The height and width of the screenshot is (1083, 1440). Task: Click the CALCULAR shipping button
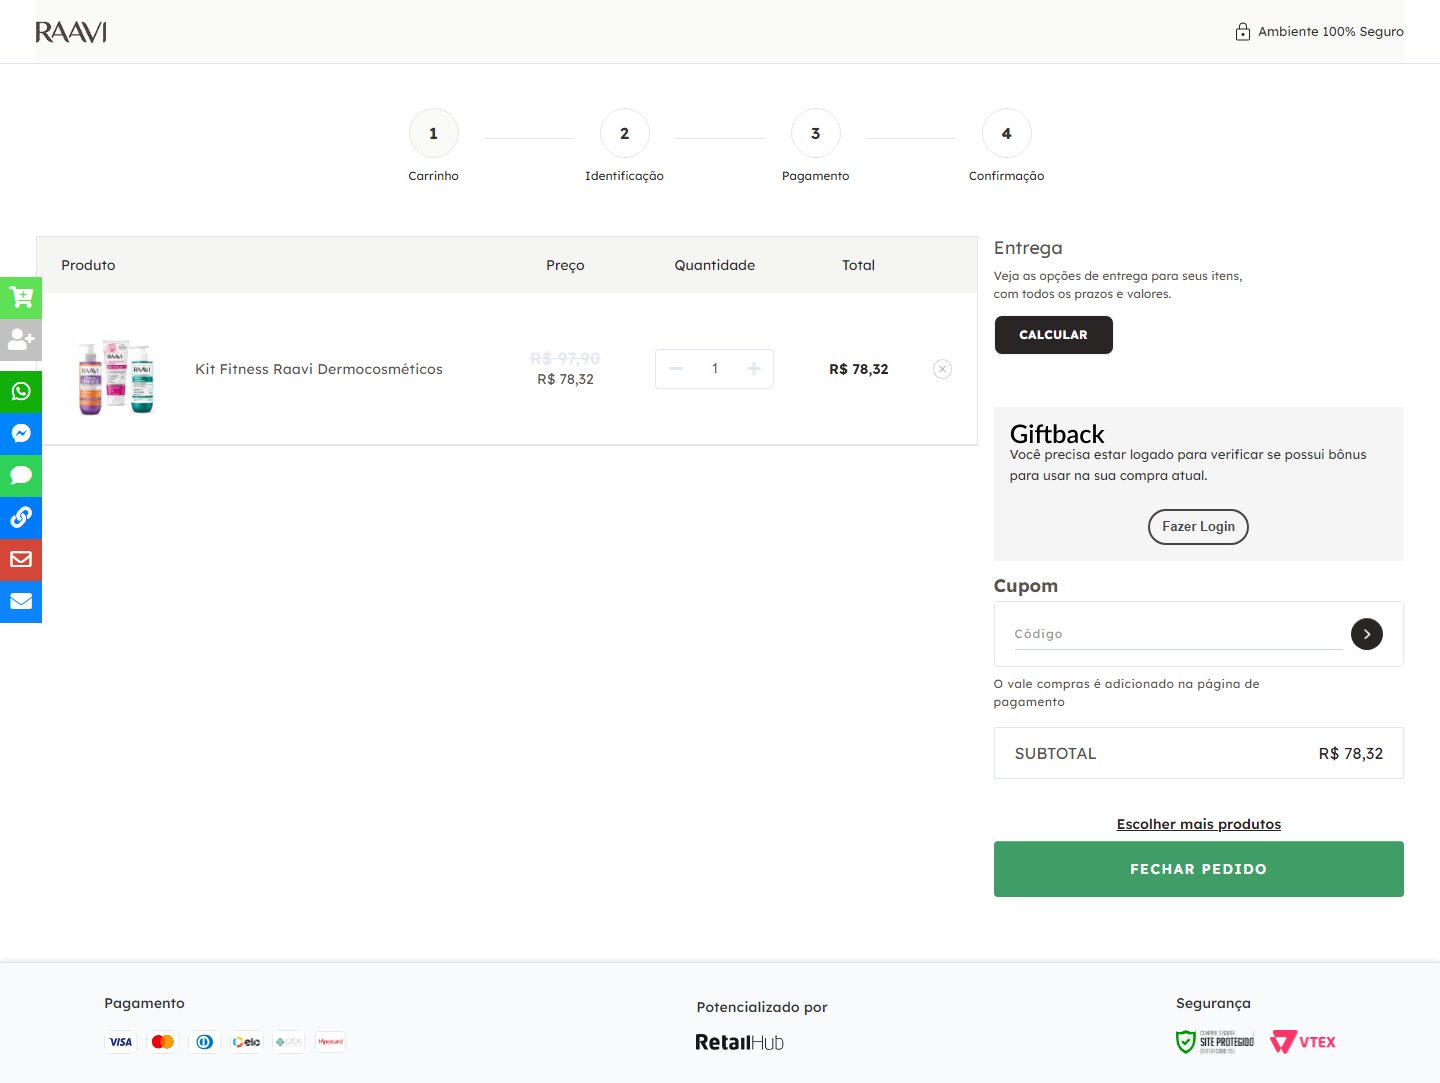(x=1053, y=335)
